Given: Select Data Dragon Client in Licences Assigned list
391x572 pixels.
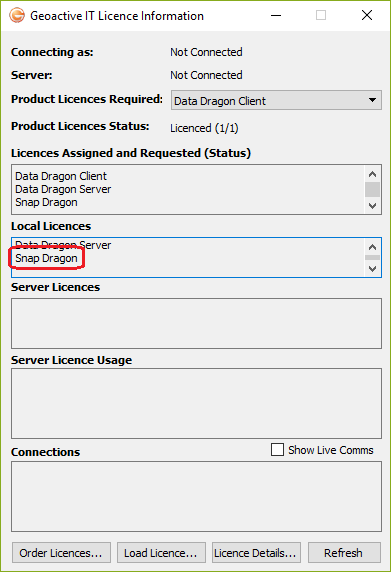Looking at the screenshot, I should (61, 176).
